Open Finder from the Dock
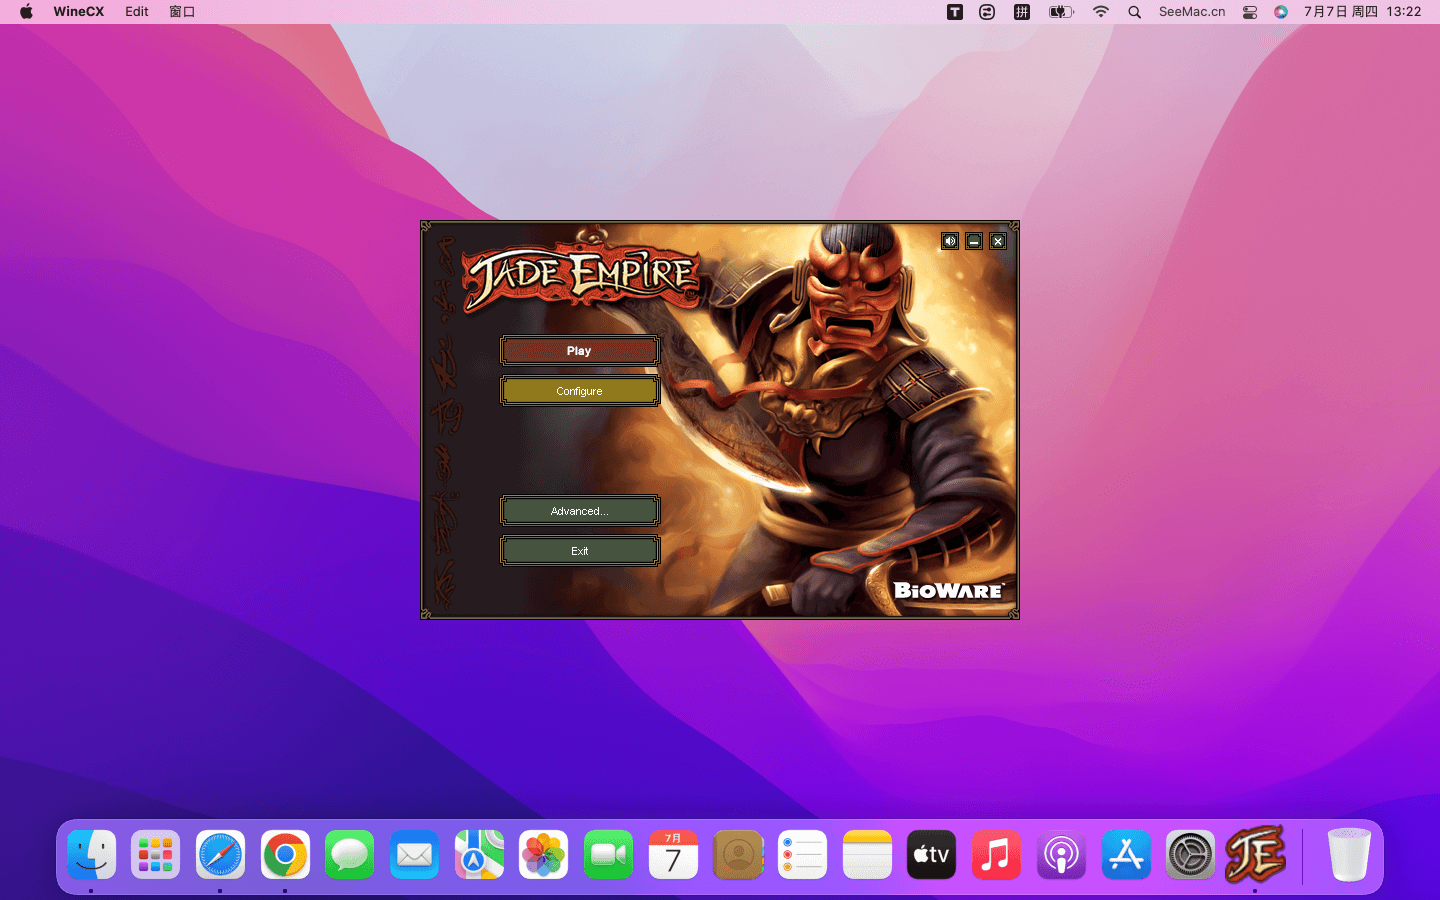This screenshot has width=1440, height=900. 92,855
